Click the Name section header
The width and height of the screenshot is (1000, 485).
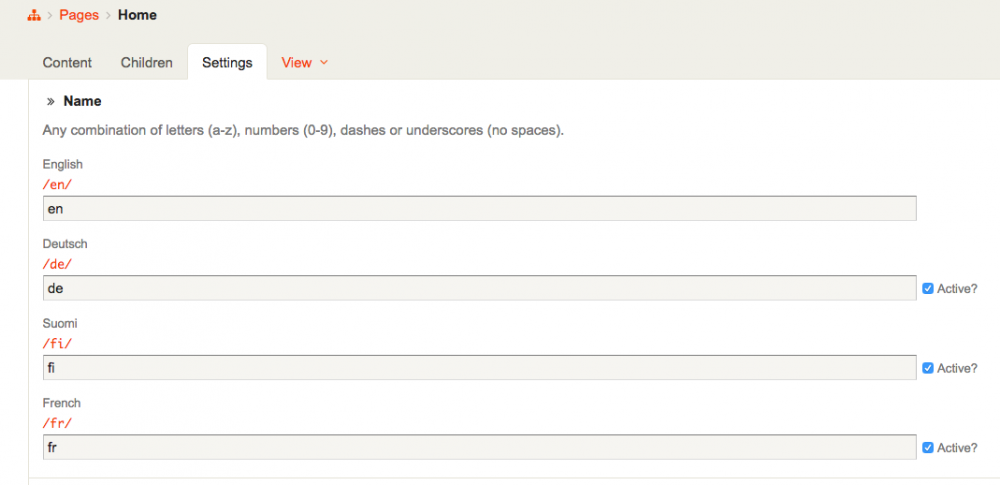point(82,101)
